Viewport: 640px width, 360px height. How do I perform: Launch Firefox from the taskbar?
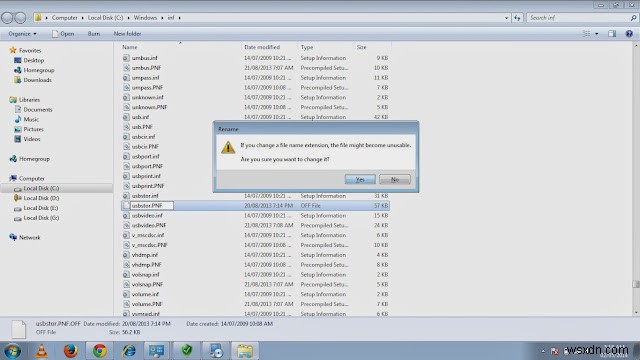(x=71, y=351)
